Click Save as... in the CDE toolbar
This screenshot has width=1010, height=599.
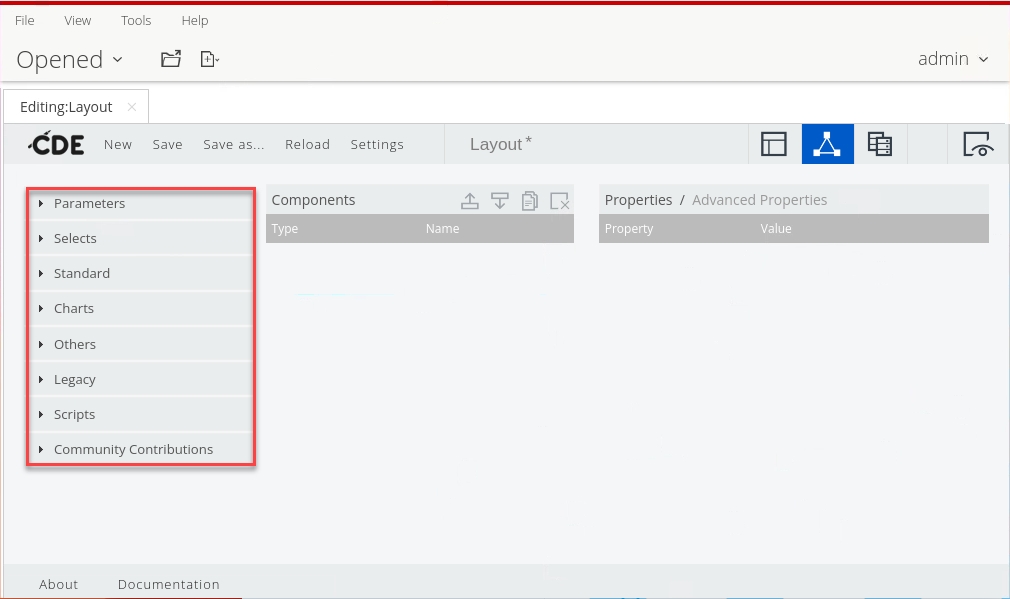(x=233, y=145)
